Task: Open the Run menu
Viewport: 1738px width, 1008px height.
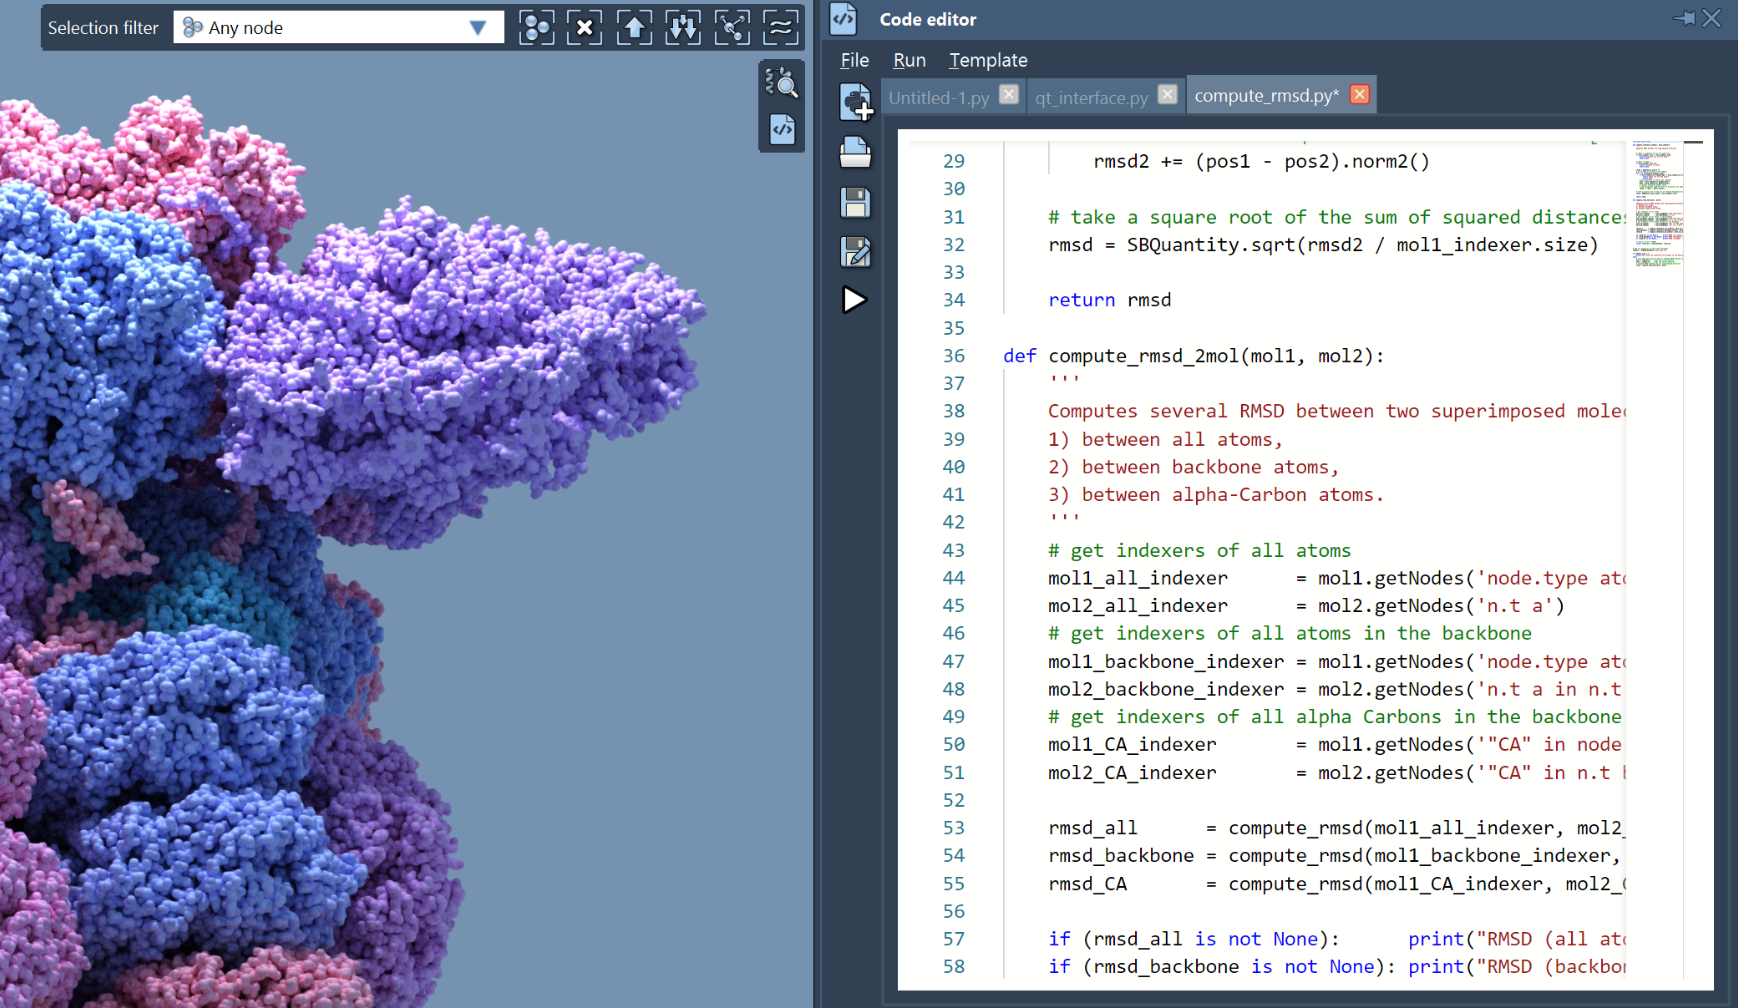Action: [x=909, y=60]
